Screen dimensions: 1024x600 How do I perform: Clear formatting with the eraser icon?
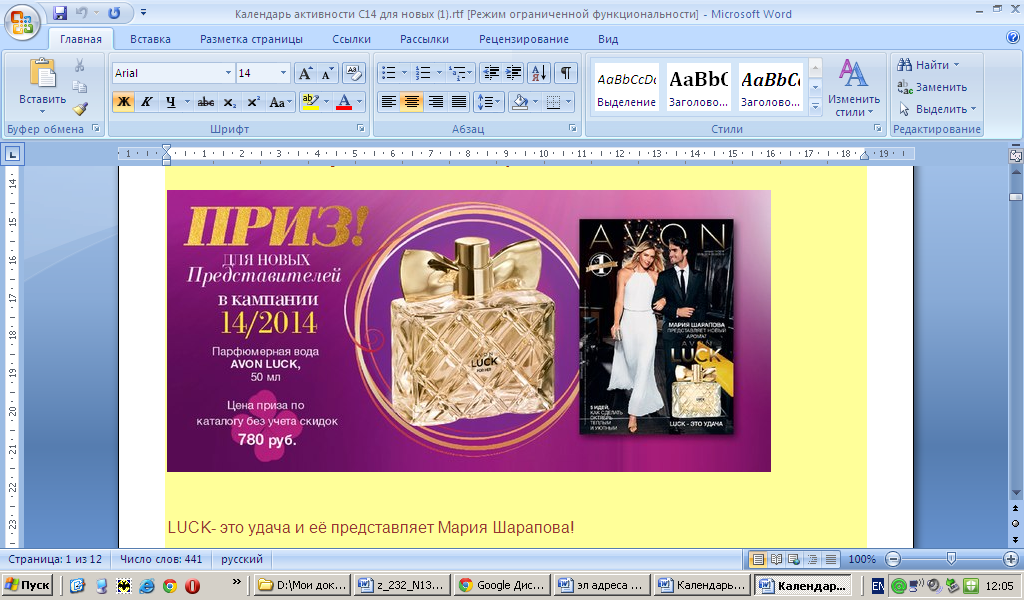[x=353, y=73]
